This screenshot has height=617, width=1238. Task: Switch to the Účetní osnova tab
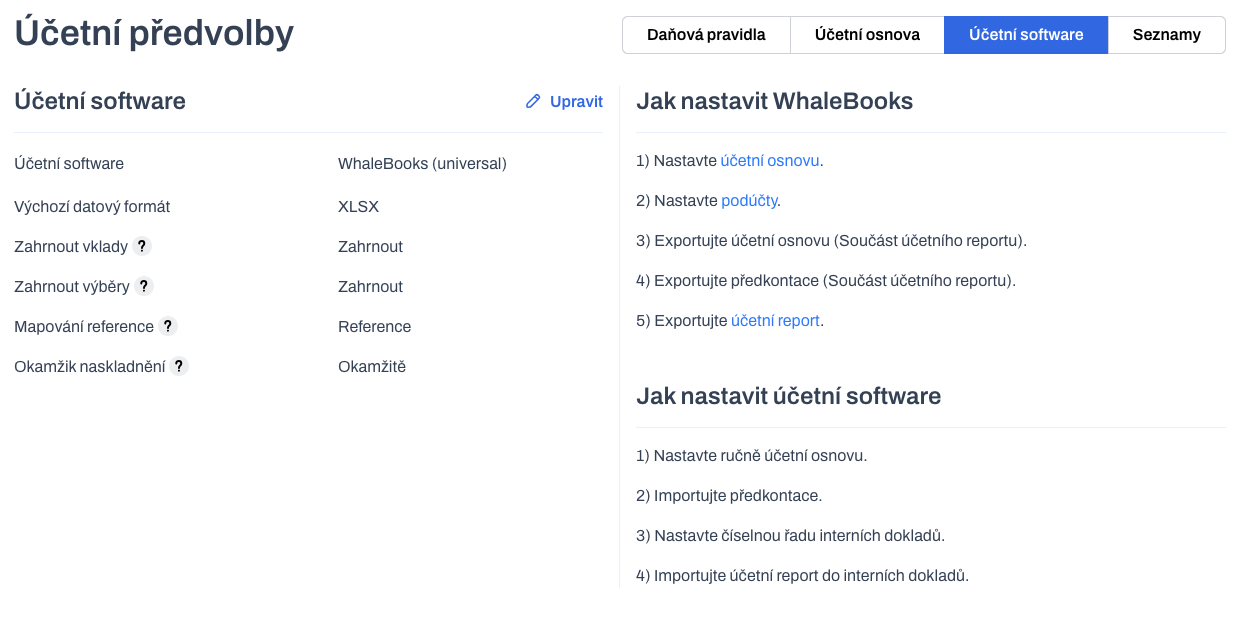[x=867, y=35]
